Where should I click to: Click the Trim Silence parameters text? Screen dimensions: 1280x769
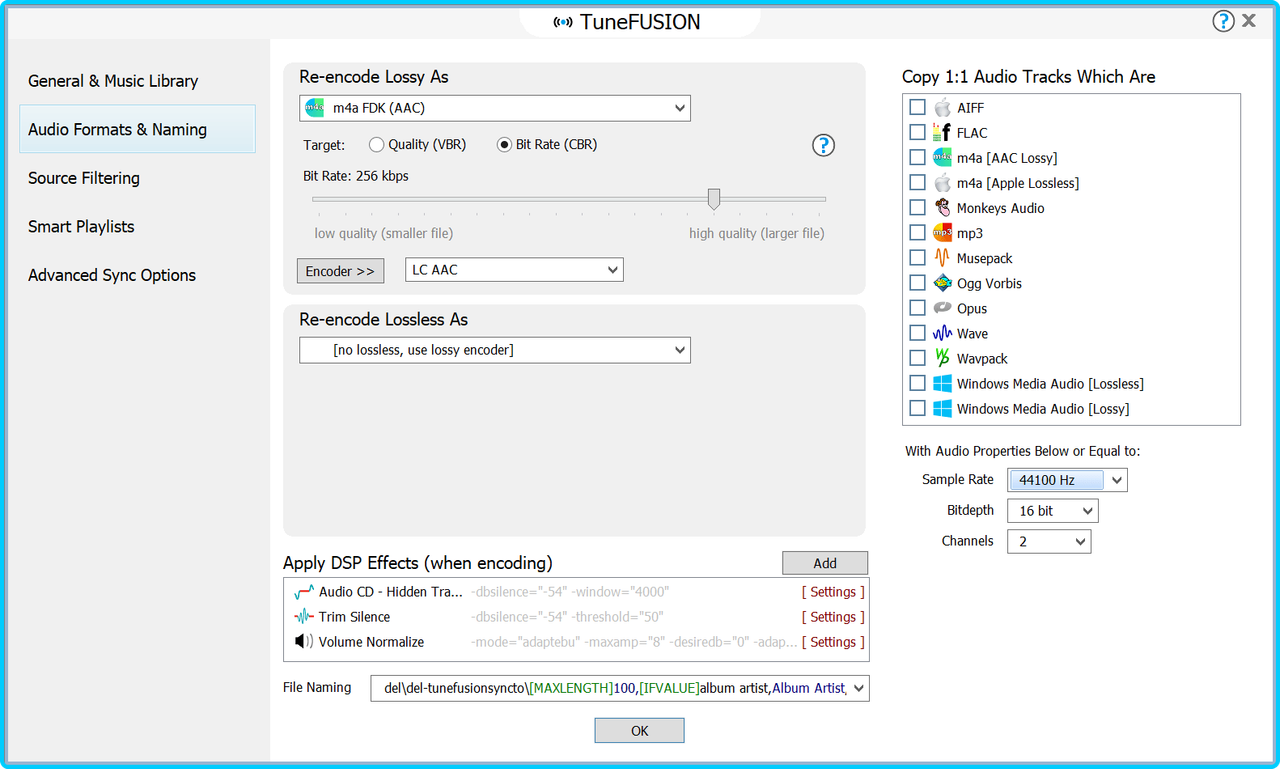click(x=567, y=617)
